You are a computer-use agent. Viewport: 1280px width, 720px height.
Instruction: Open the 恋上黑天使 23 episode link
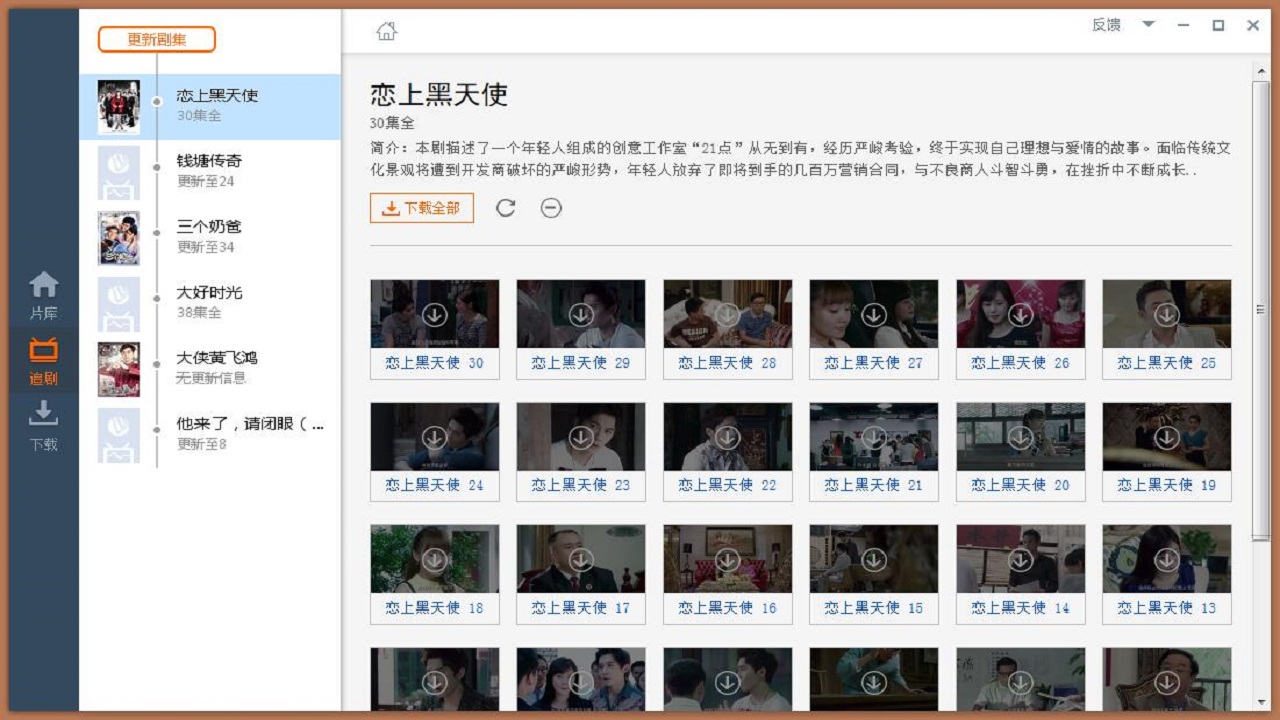point(580,486)
